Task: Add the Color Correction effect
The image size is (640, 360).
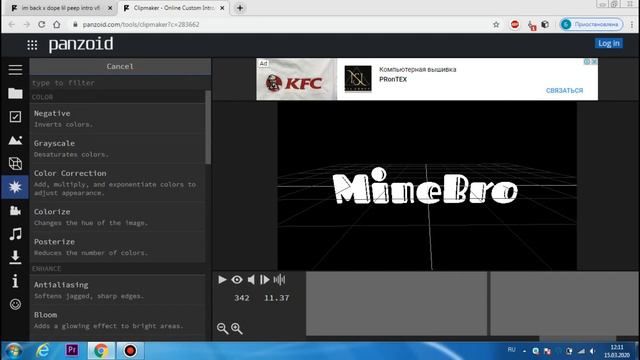Action: pos(118,183)
